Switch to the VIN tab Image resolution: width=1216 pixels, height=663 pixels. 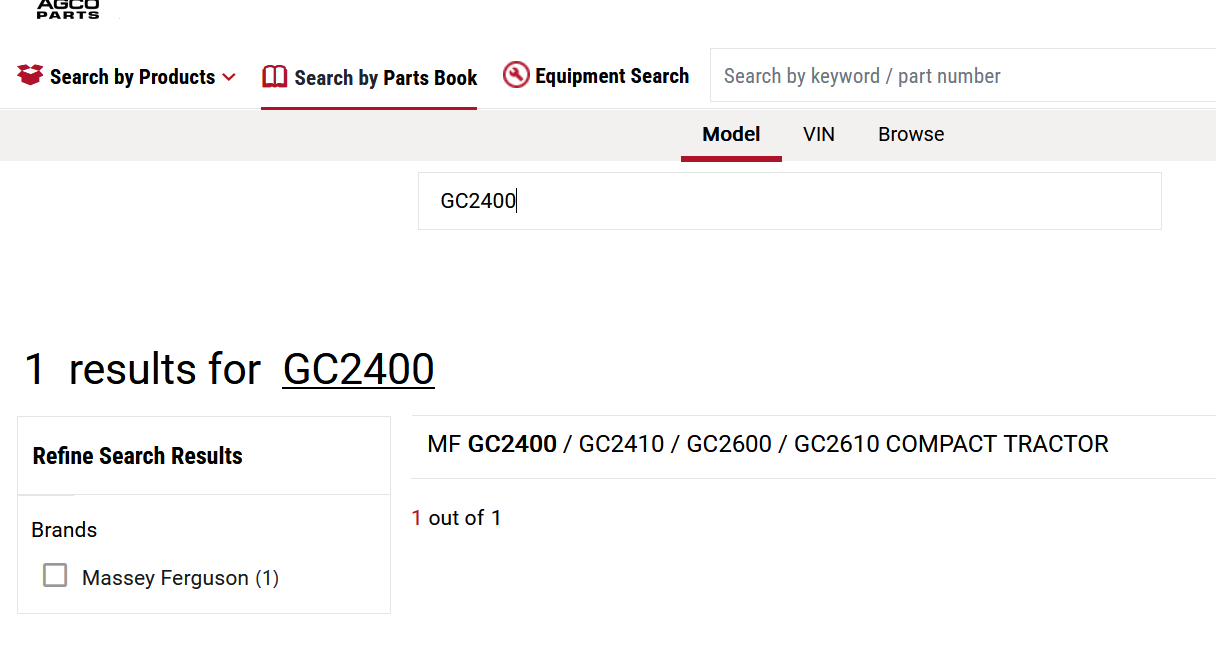point(818,134)
